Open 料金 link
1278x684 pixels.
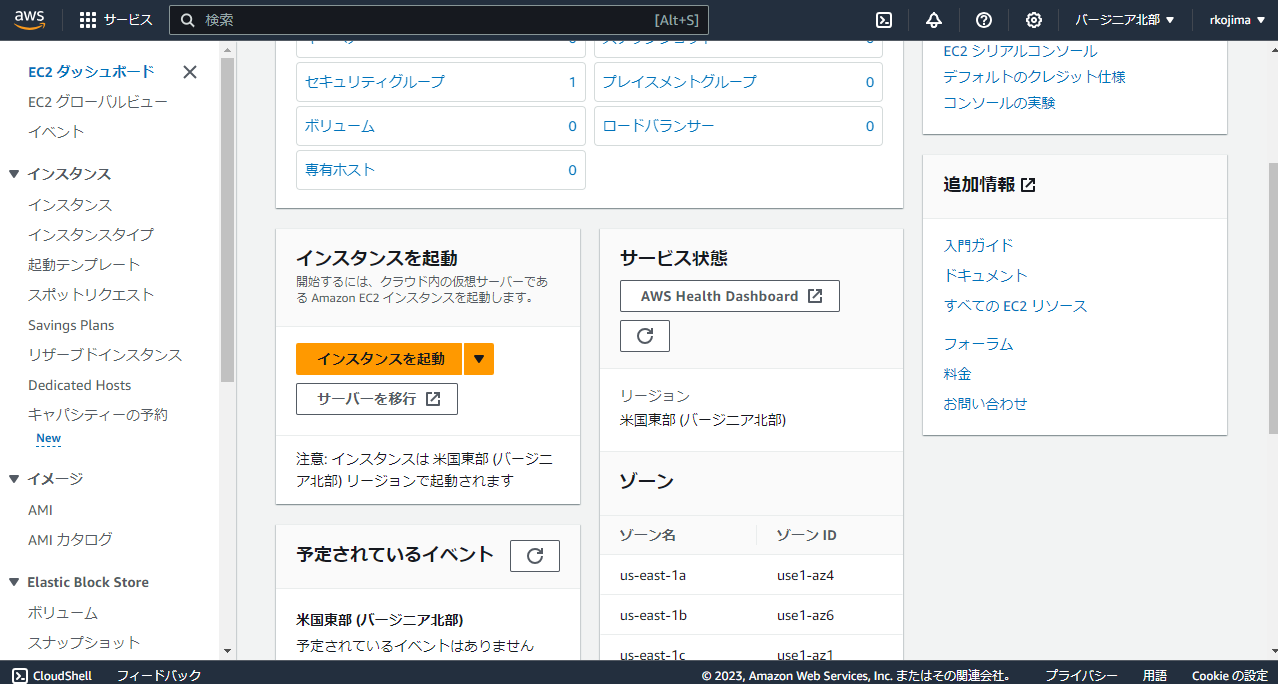[x=957, y=374]
